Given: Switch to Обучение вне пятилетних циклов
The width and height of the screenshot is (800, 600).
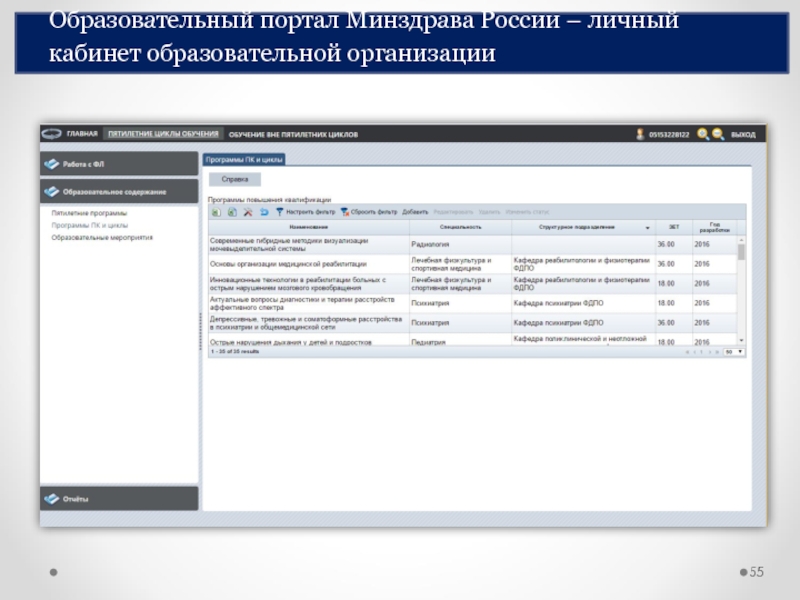Looking at the screenshot, I should click(x=292, y=134).
